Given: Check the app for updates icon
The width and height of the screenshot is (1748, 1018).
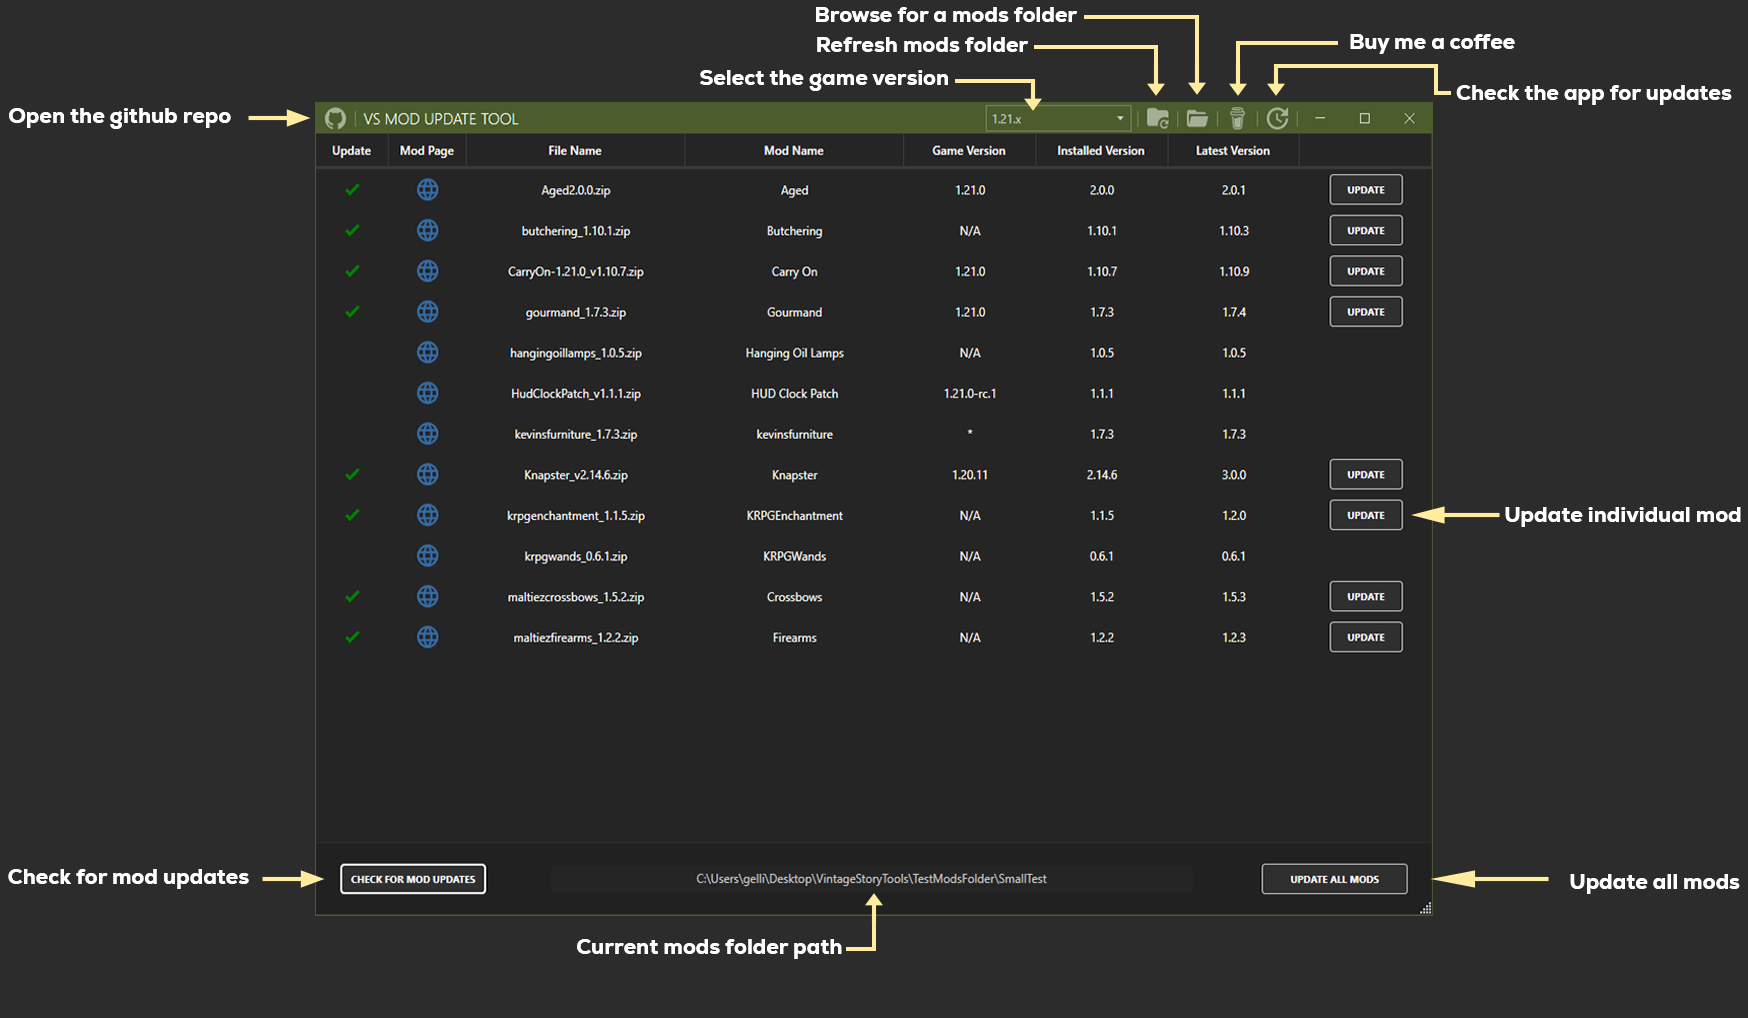Looking at the screenshot, I should 1277,119.
